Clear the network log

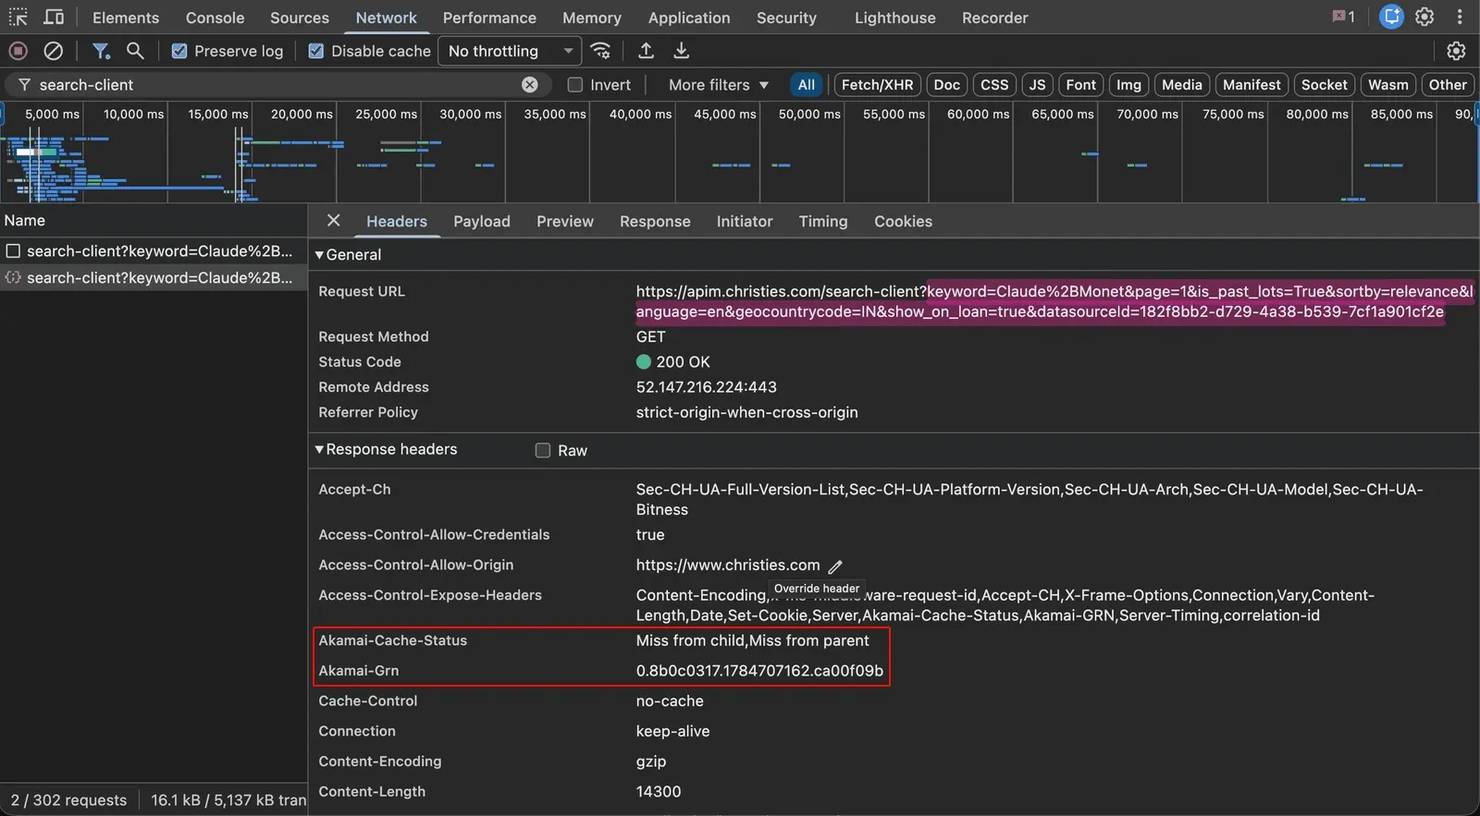click(53, 50)
